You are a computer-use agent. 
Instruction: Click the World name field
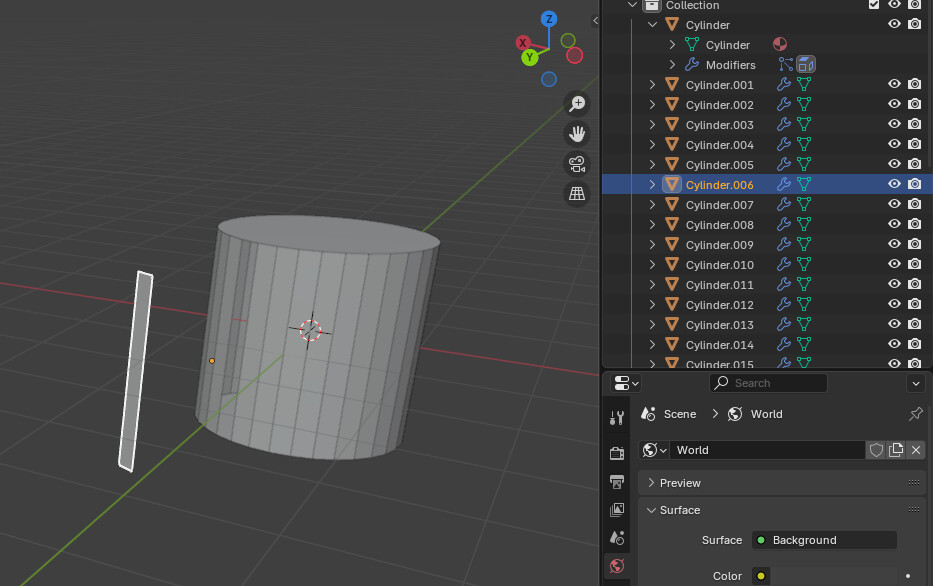pos(767,450)
